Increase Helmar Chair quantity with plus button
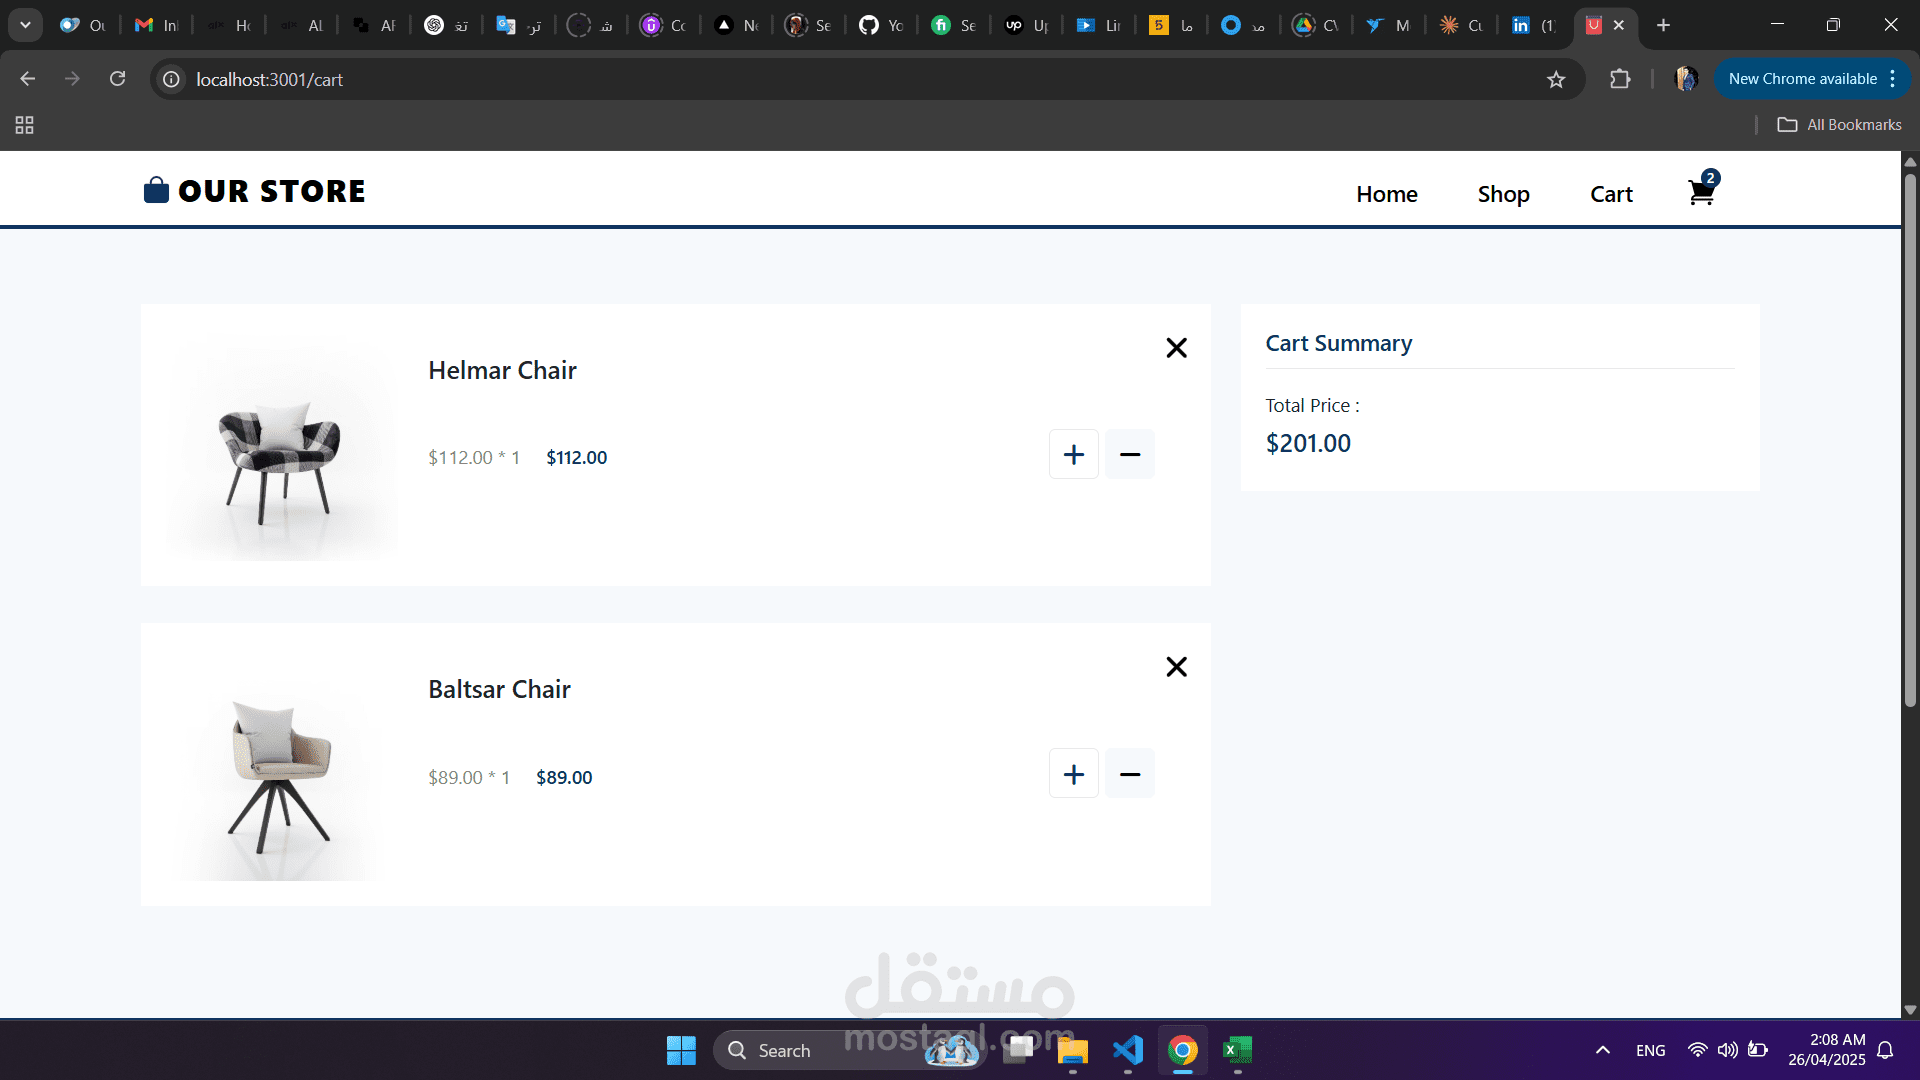 coord(1073,455)
